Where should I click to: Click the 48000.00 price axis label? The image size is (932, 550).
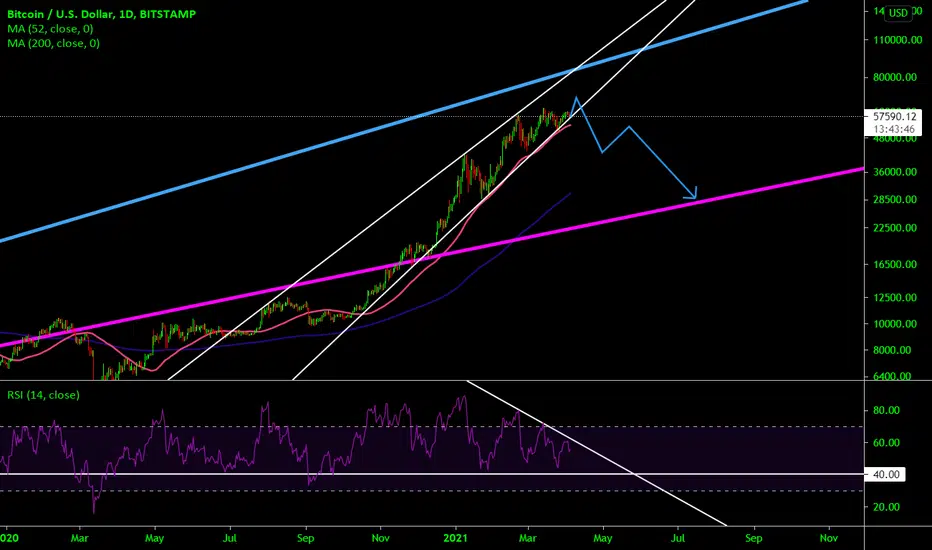click(x=895, y=139)
